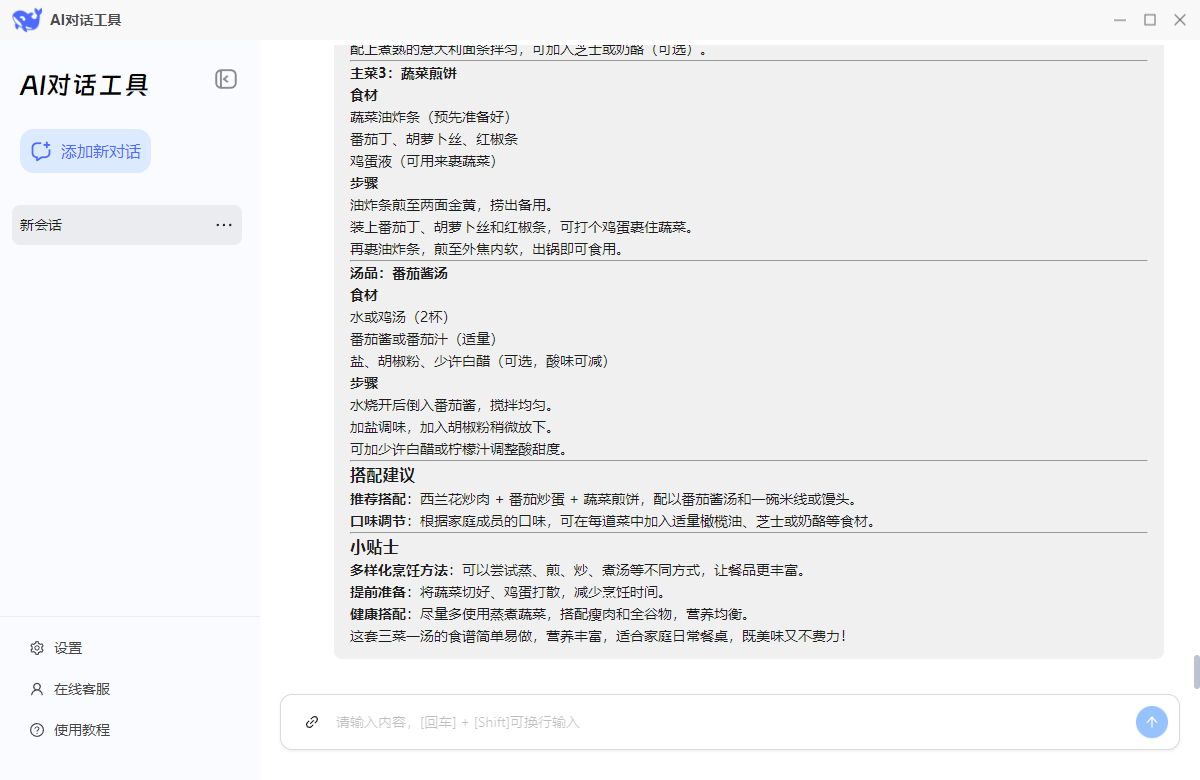Click the AI对话工具 sidebar heading
Image resolution: width=1200 pixels, height=780 pixels.
(85, 85)
